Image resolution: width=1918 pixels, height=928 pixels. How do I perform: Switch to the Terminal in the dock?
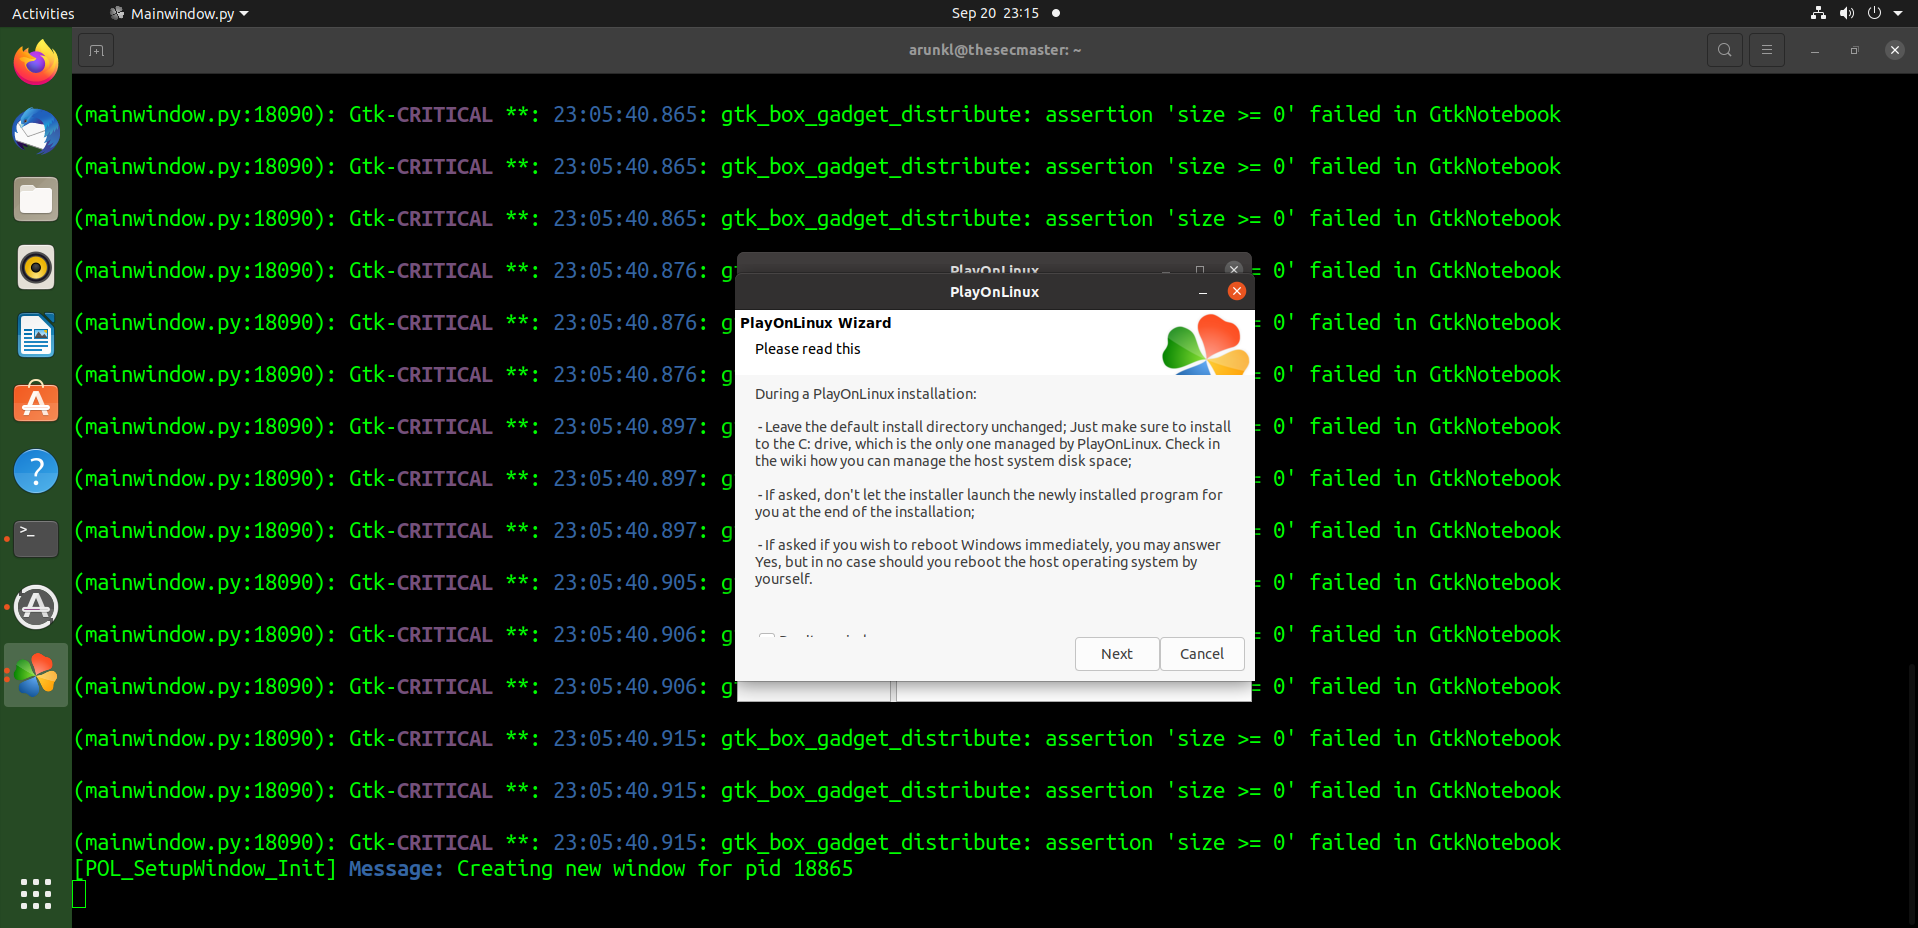[x=36, y=539]
